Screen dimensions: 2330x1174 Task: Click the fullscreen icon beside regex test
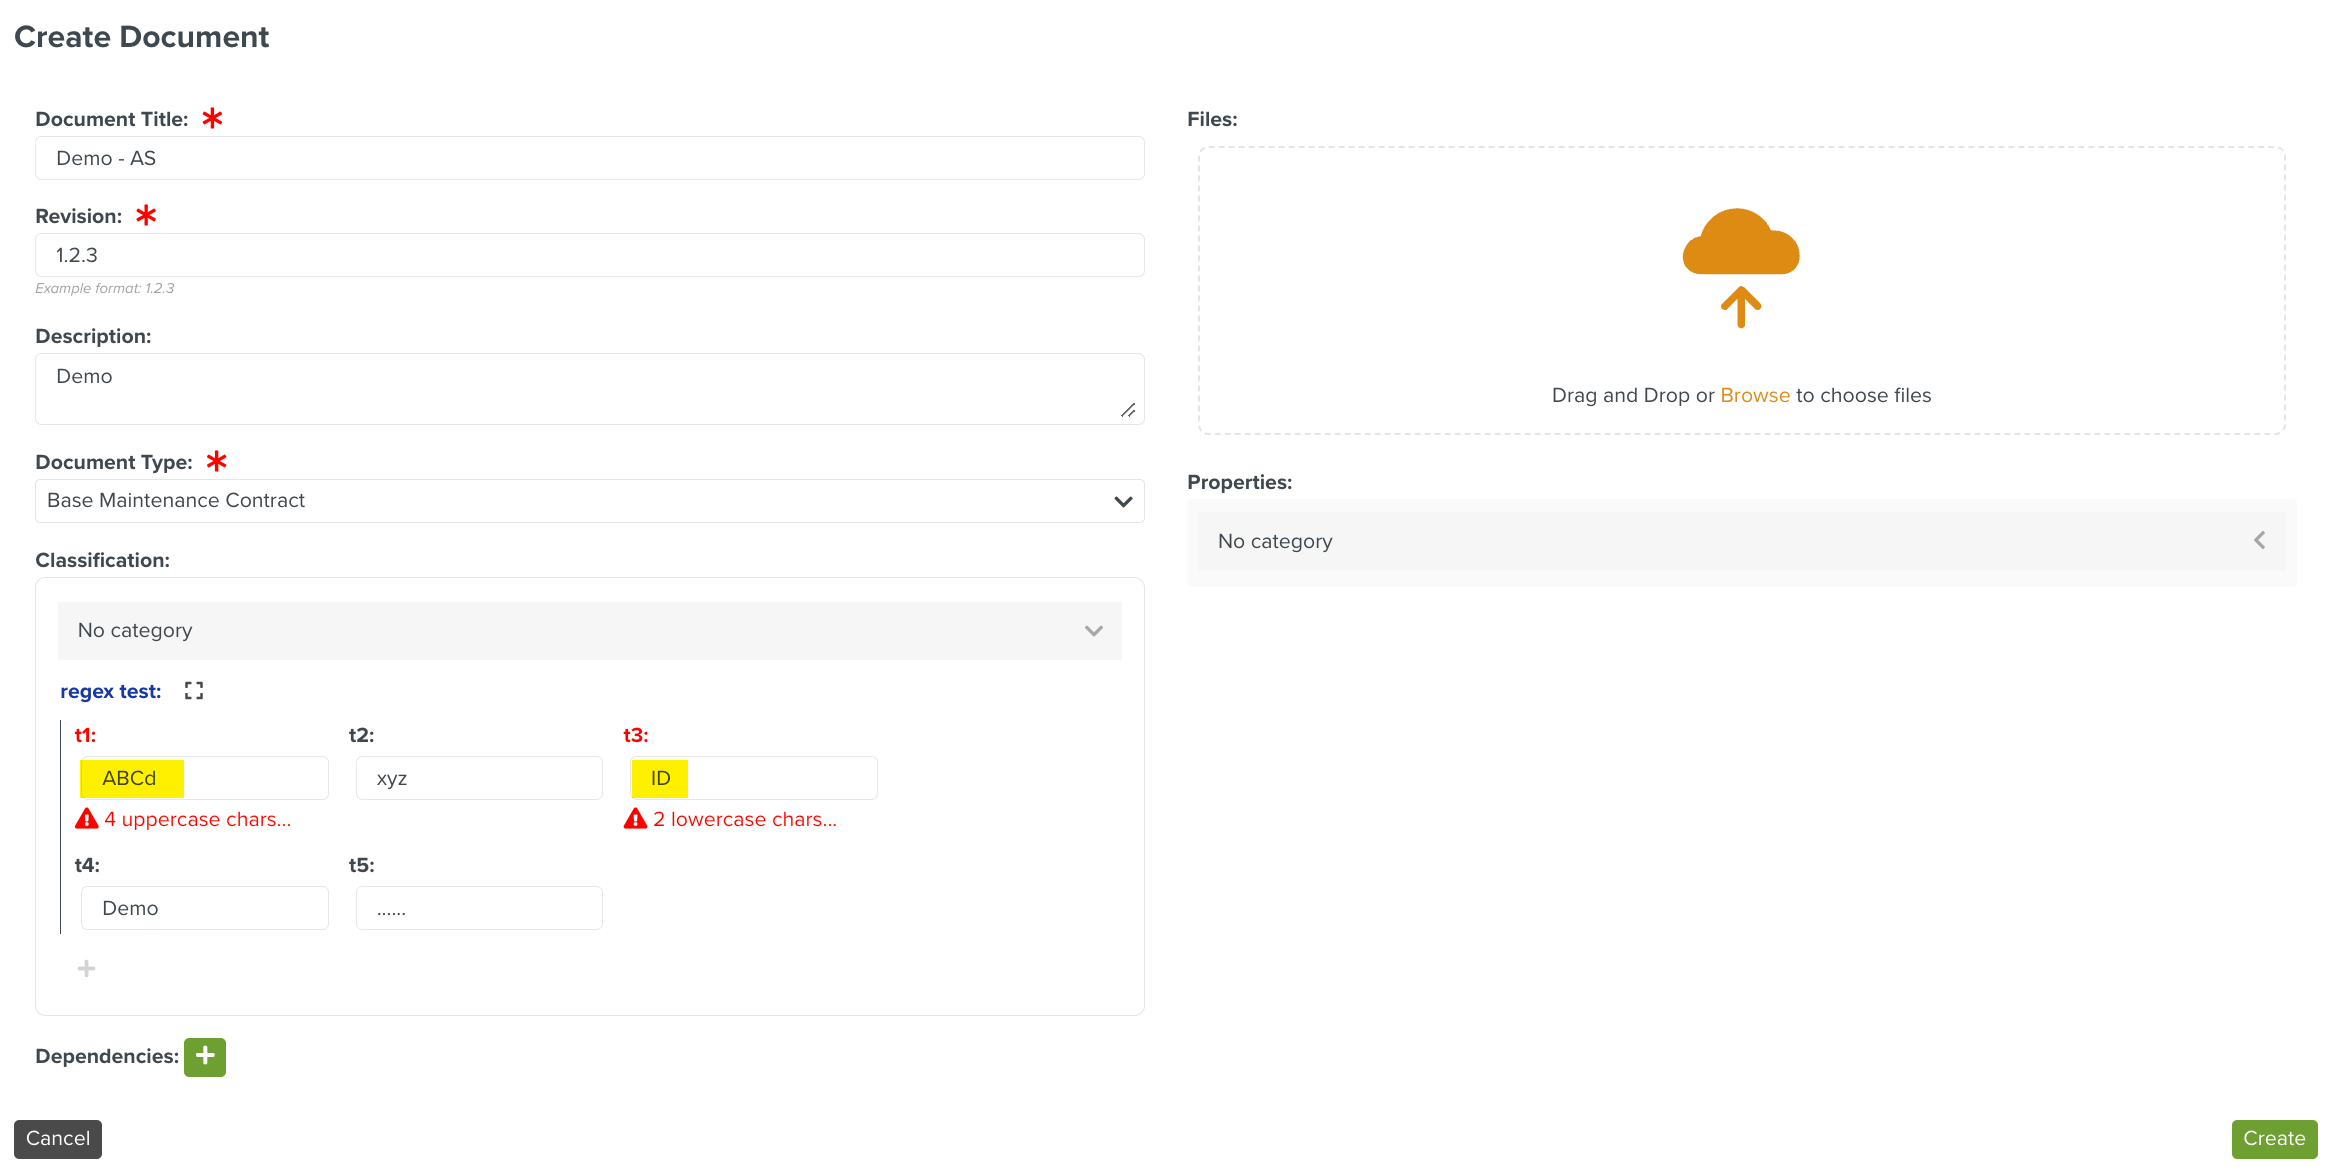[x=194, y=691]
